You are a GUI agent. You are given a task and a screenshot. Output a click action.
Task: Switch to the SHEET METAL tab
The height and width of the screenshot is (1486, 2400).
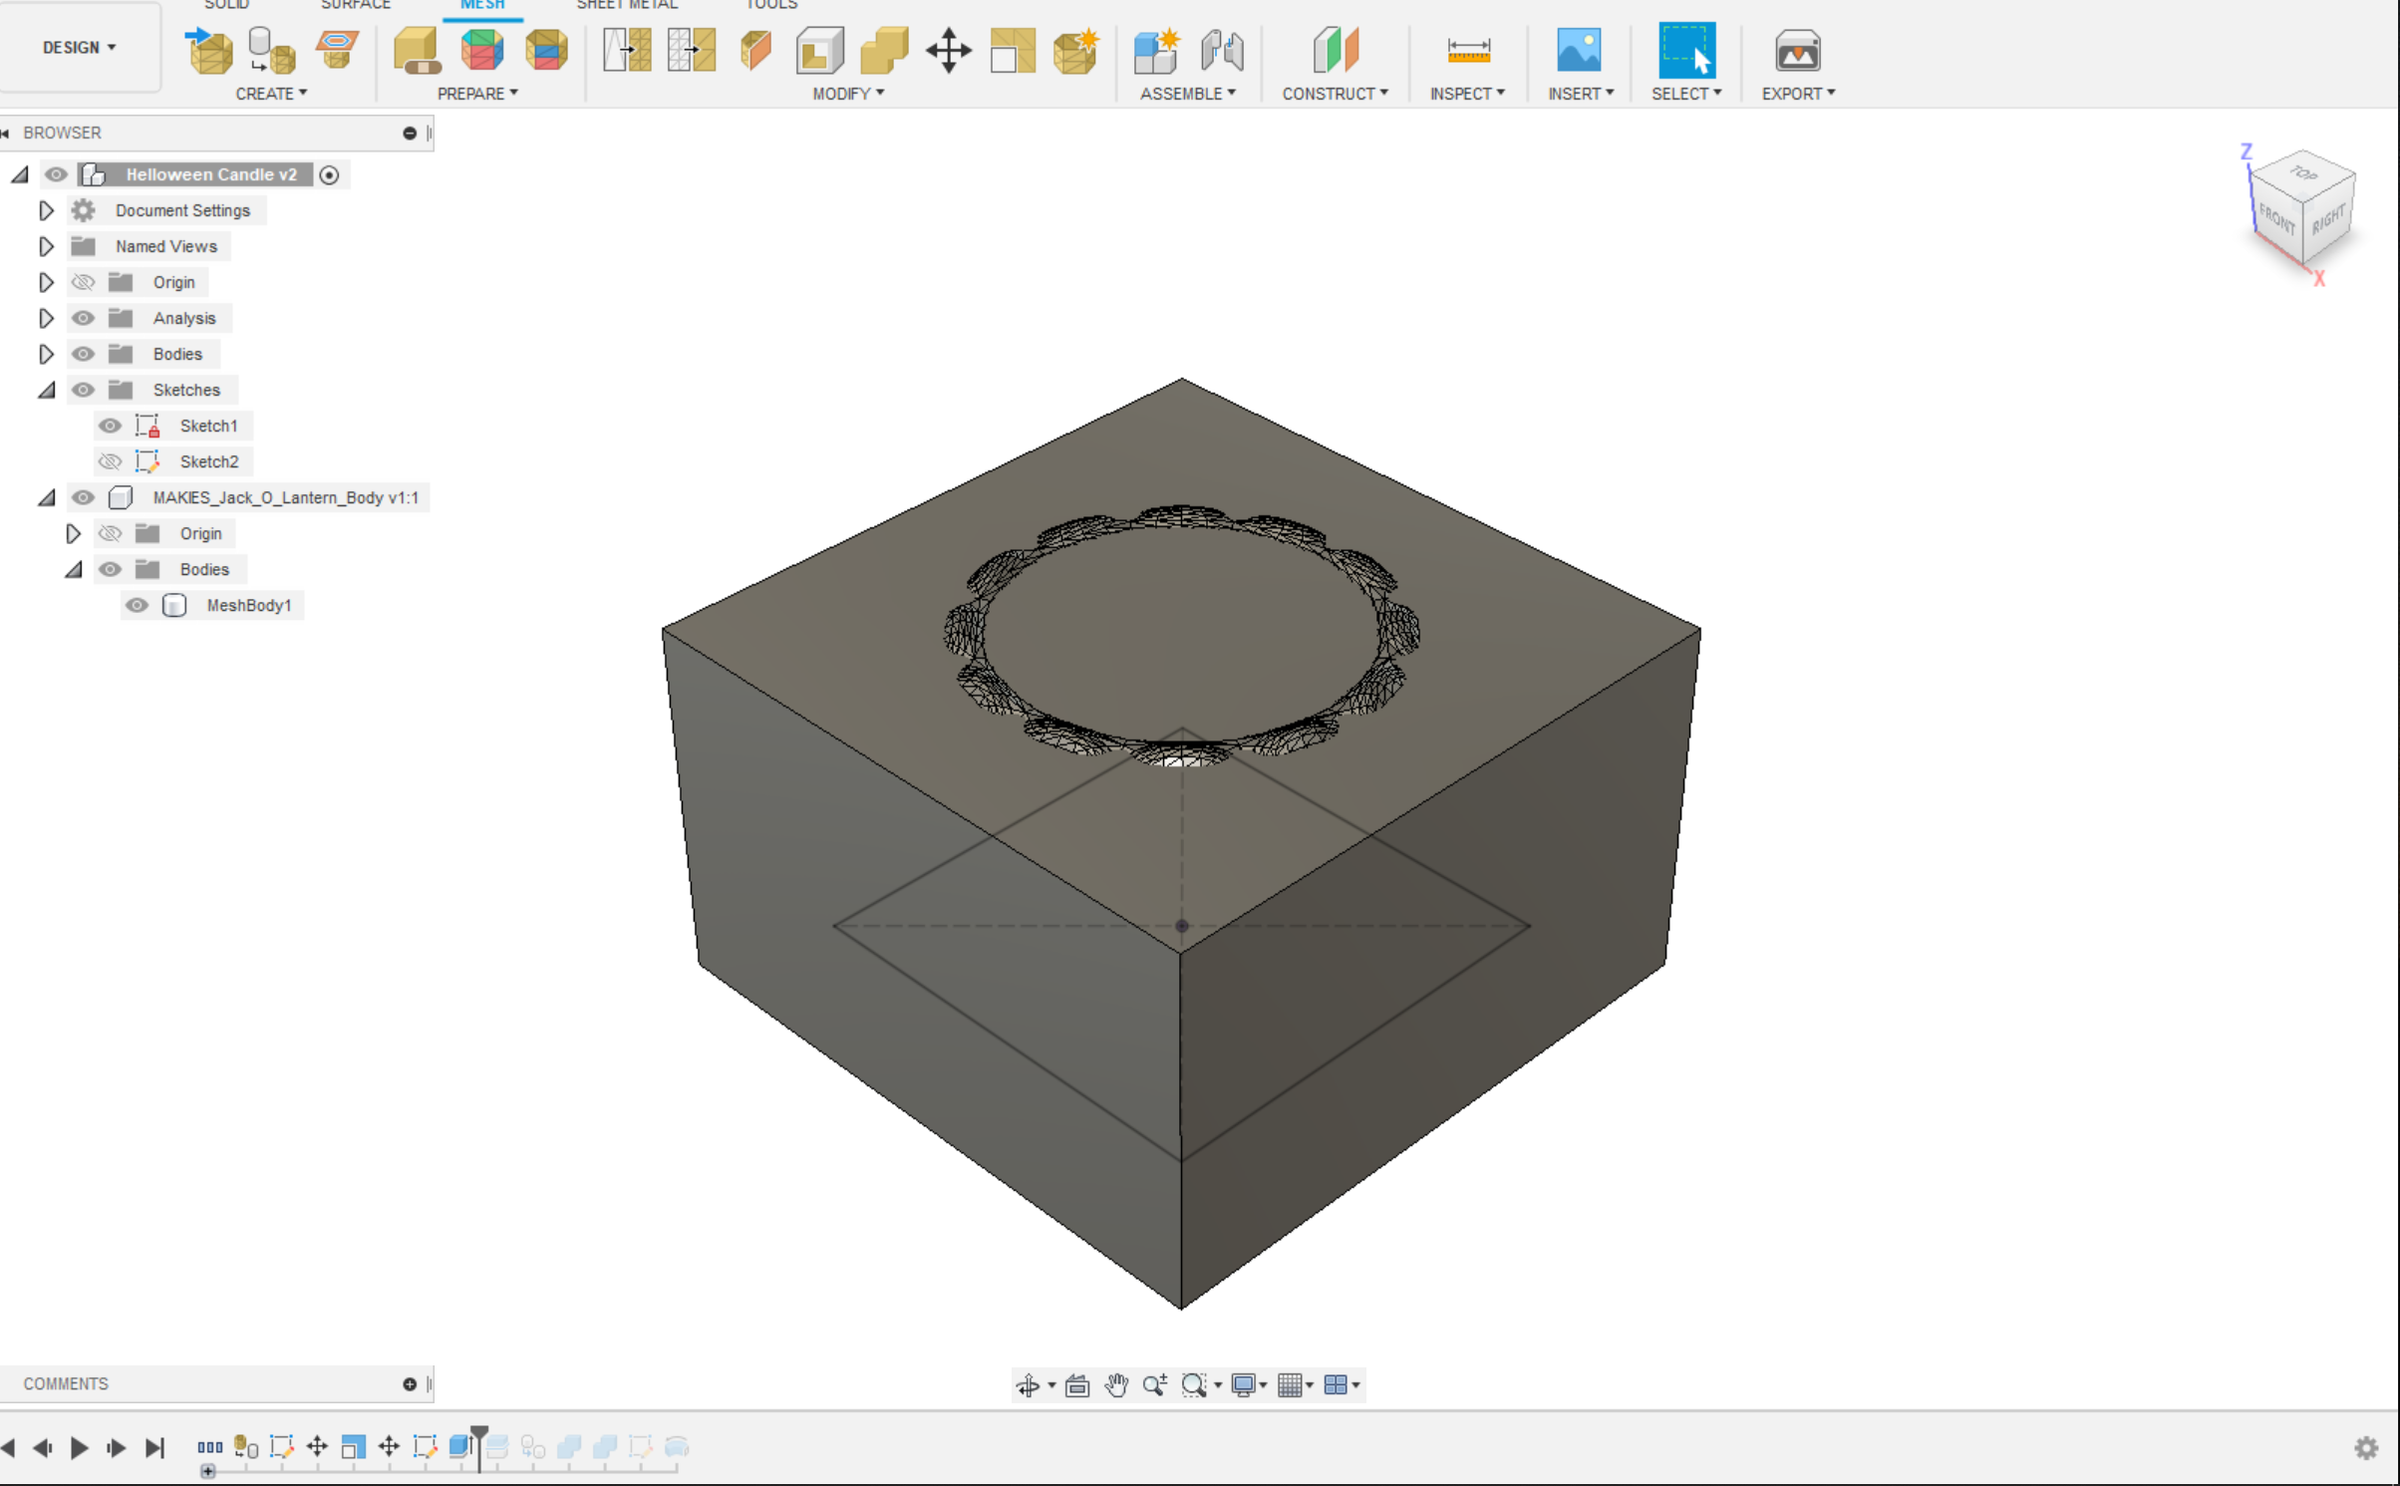click(x=626, y=6)
